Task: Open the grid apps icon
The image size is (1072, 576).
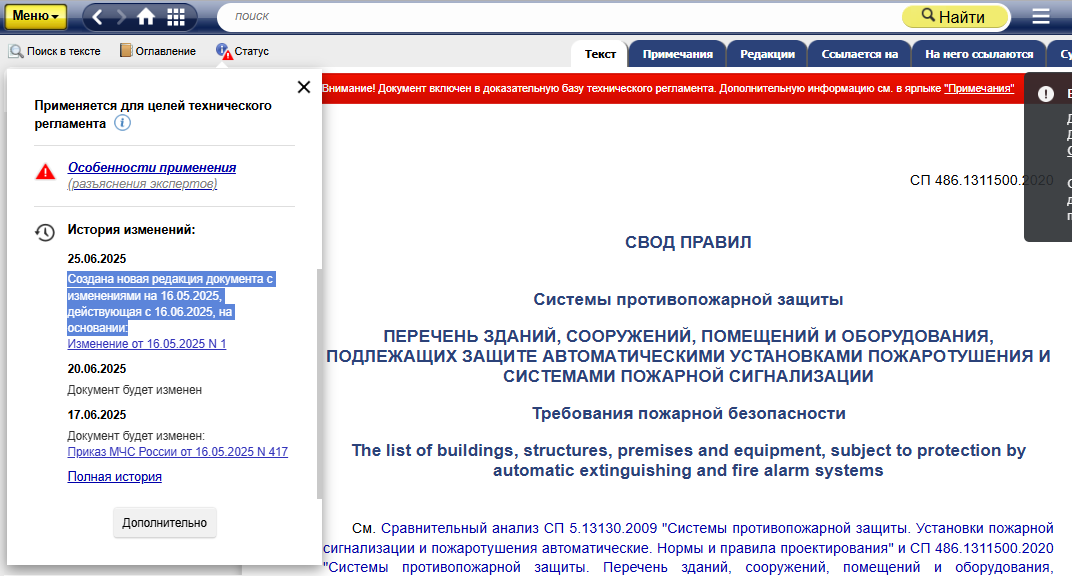Action: pyautogui.click(x=176, y=17)
